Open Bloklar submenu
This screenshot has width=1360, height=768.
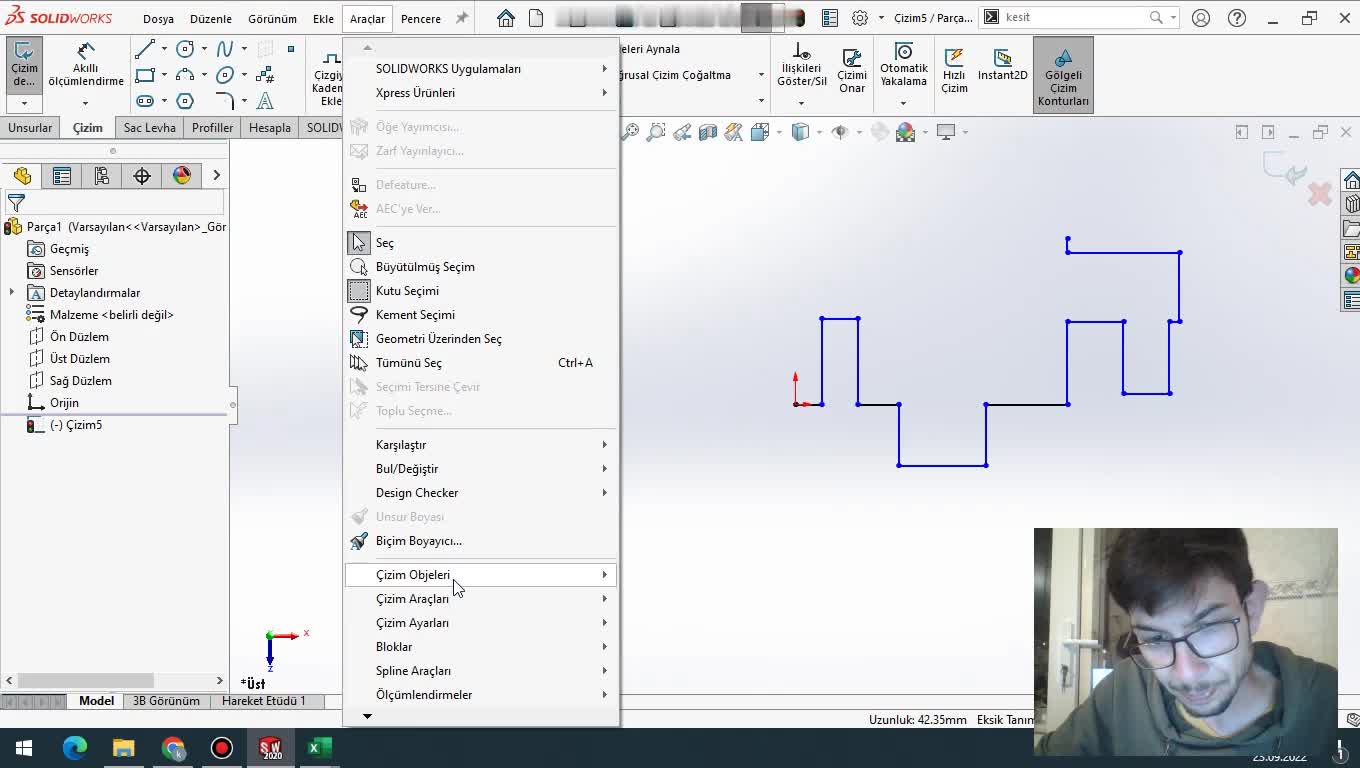(481, 647)
